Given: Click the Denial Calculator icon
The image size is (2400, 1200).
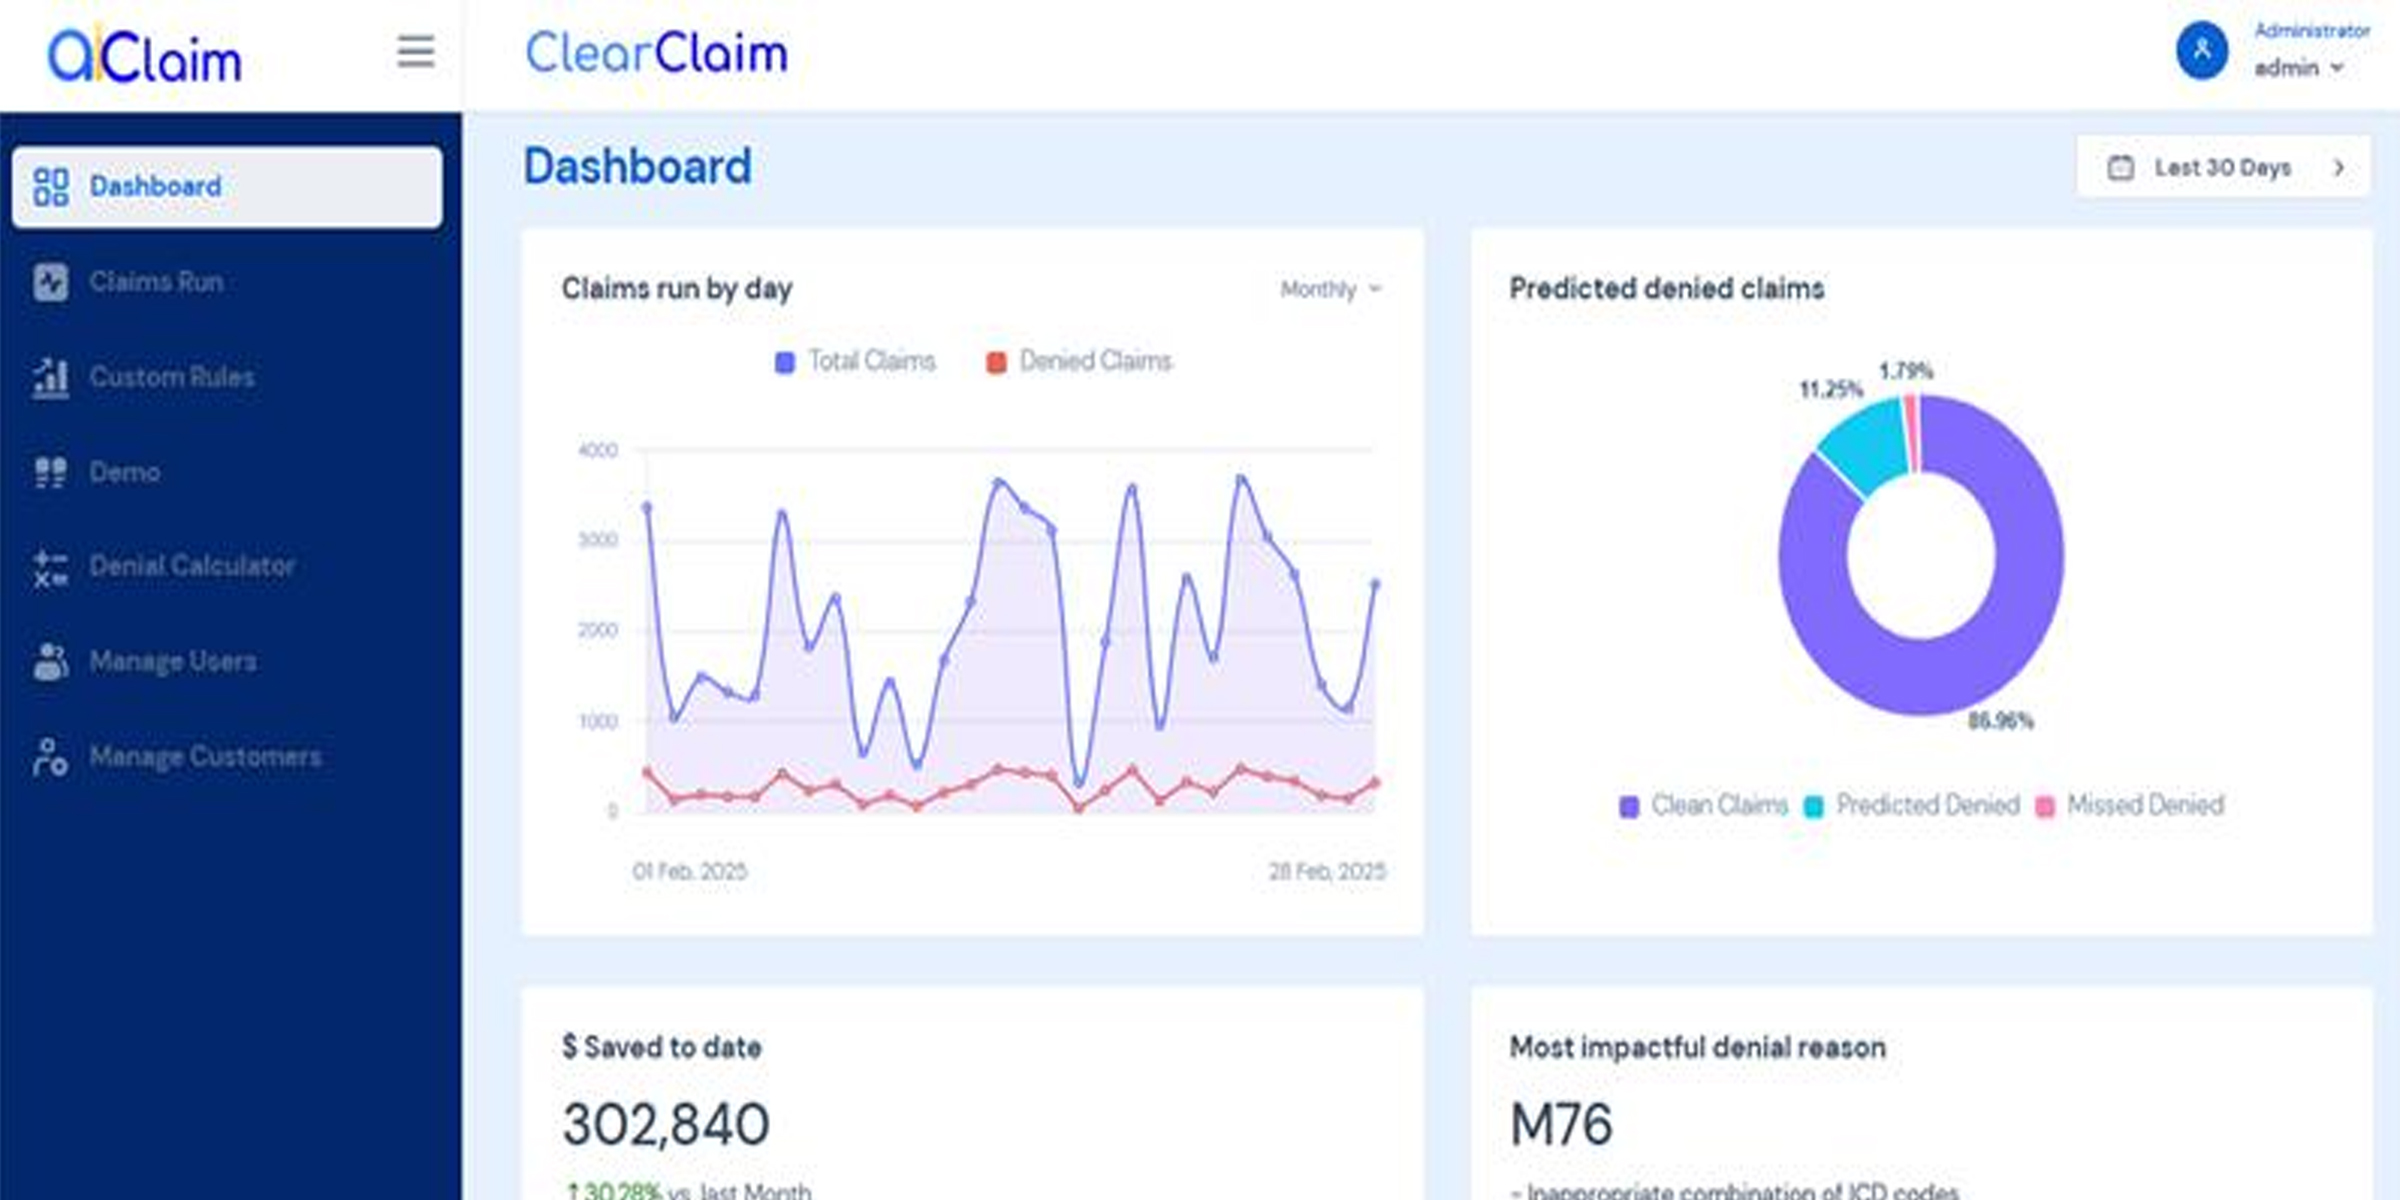Looking at the screenshot, I should (x=50, y=567).
